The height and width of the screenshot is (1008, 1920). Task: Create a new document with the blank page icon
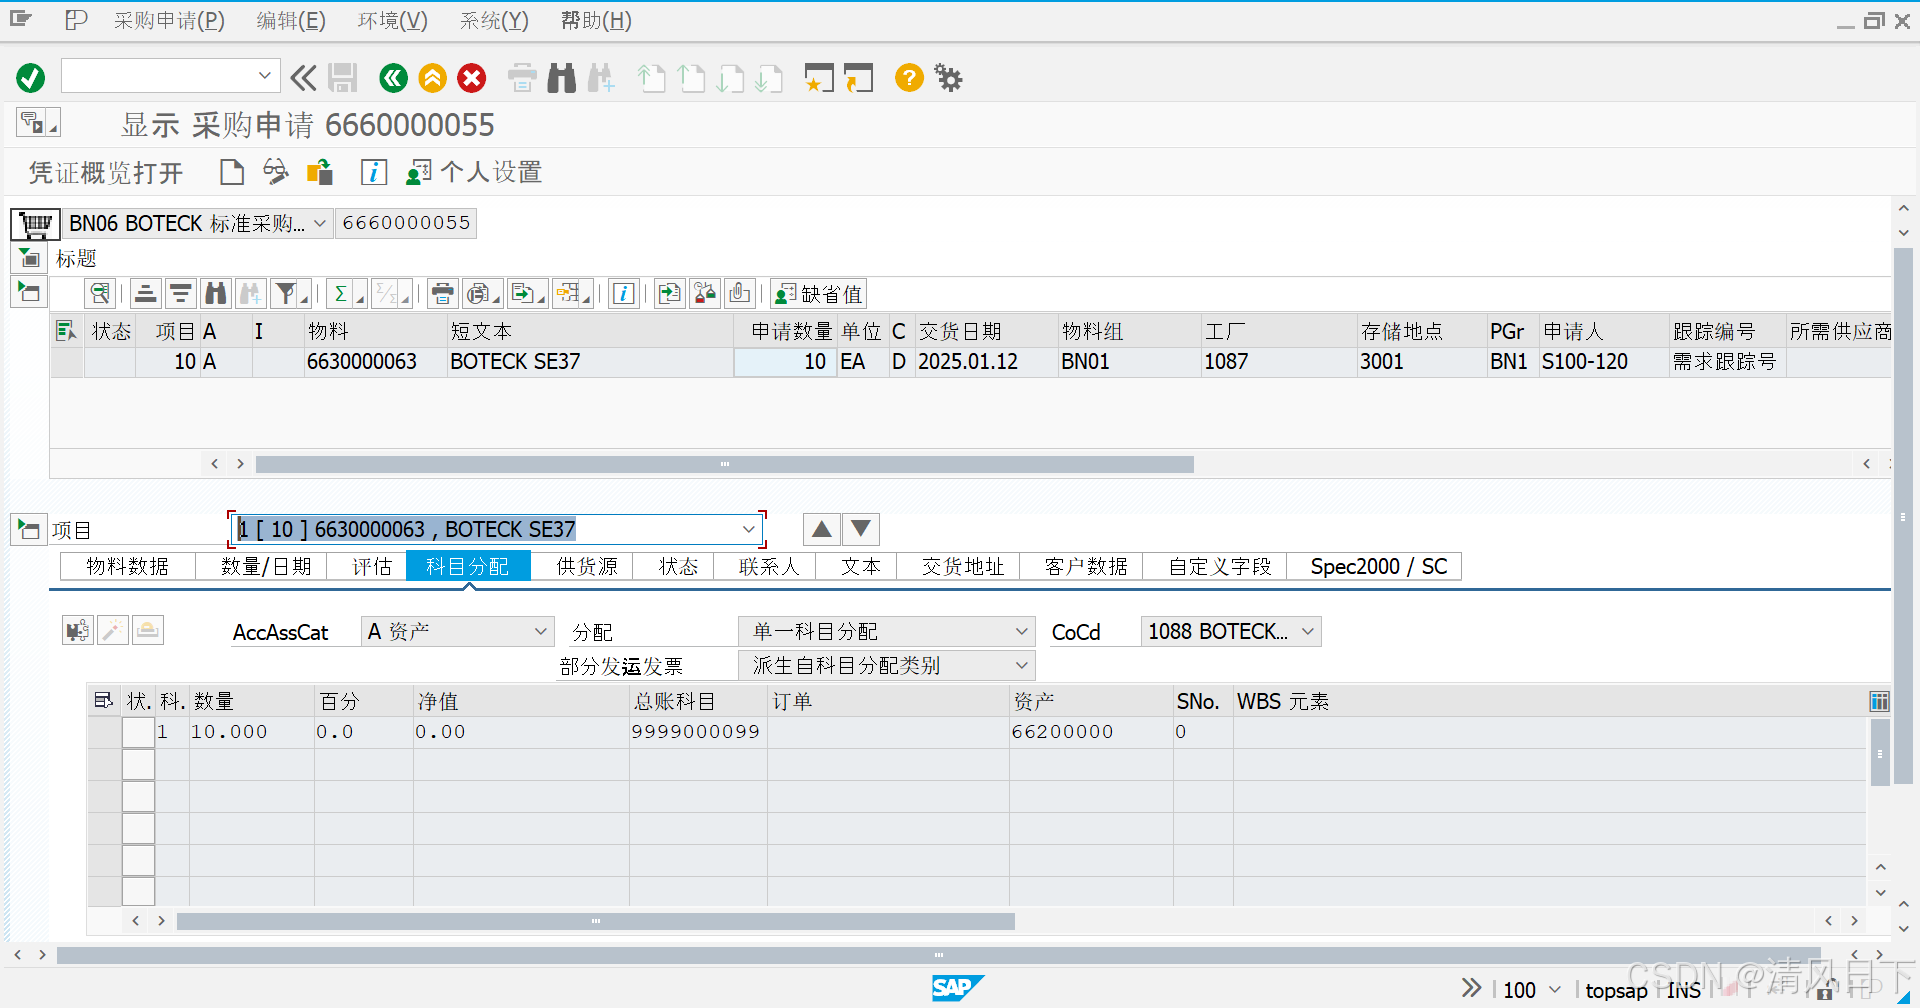pyautogui.click(x=231, y=171)
